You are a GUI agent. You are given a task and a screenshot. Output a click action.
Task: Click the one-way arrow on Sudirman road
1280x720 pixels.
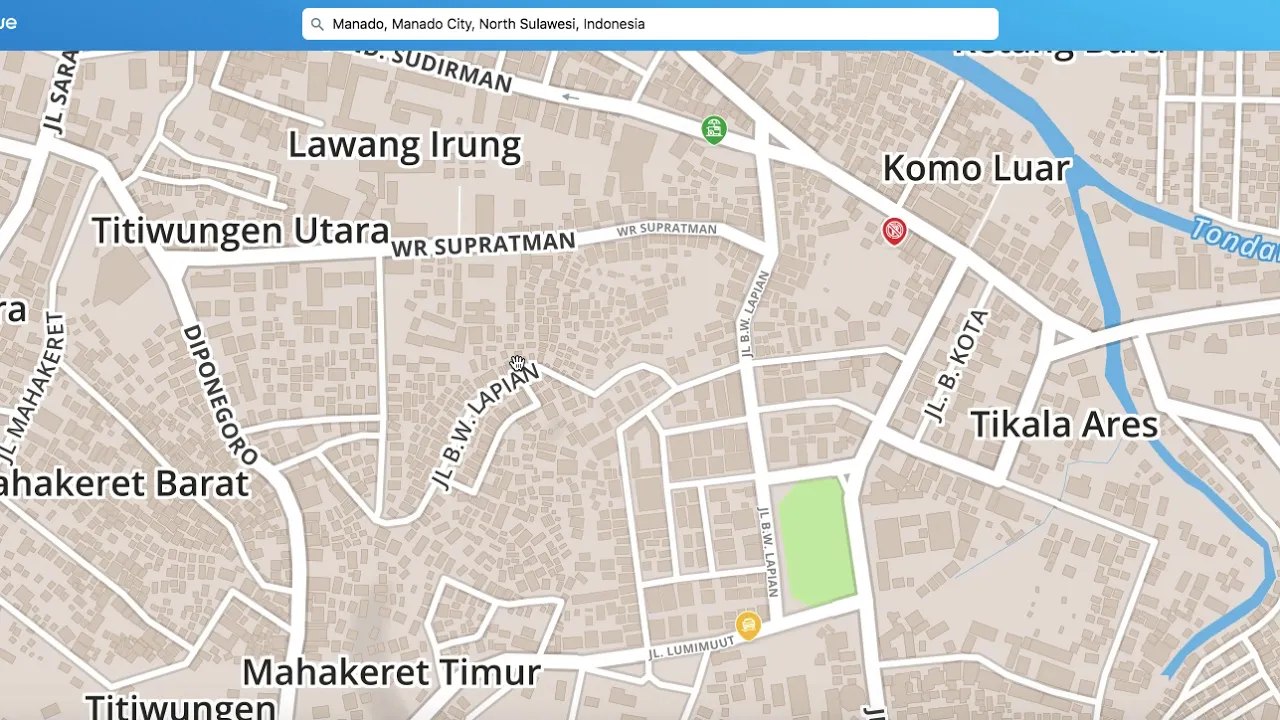point(571,97)
